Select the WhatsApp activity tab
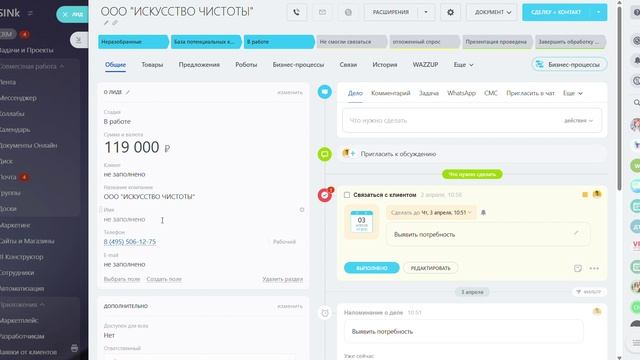 pos(461,93)
